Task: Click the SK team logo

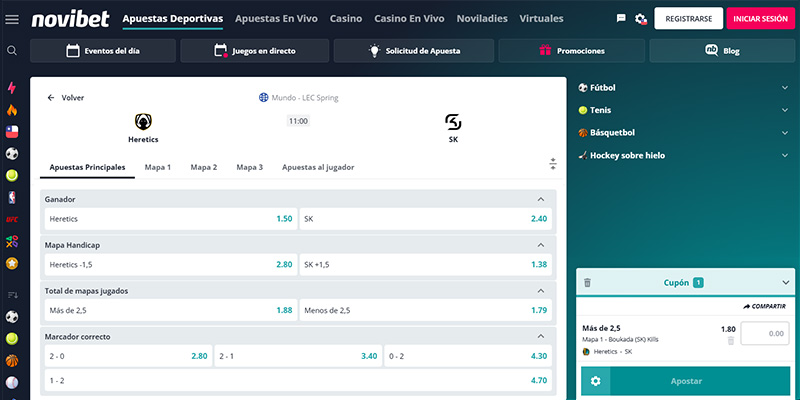Action: click(453, 122)
